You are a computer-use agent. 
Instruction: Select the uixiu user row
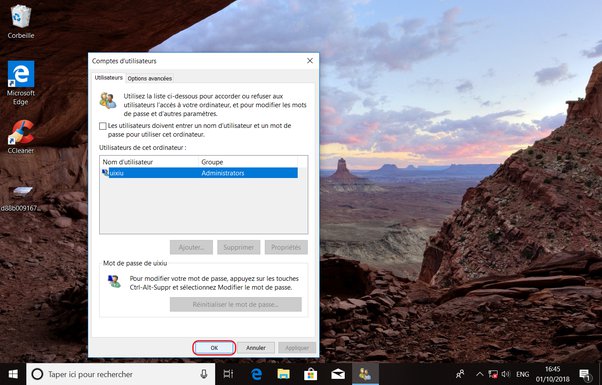[199, 173]
